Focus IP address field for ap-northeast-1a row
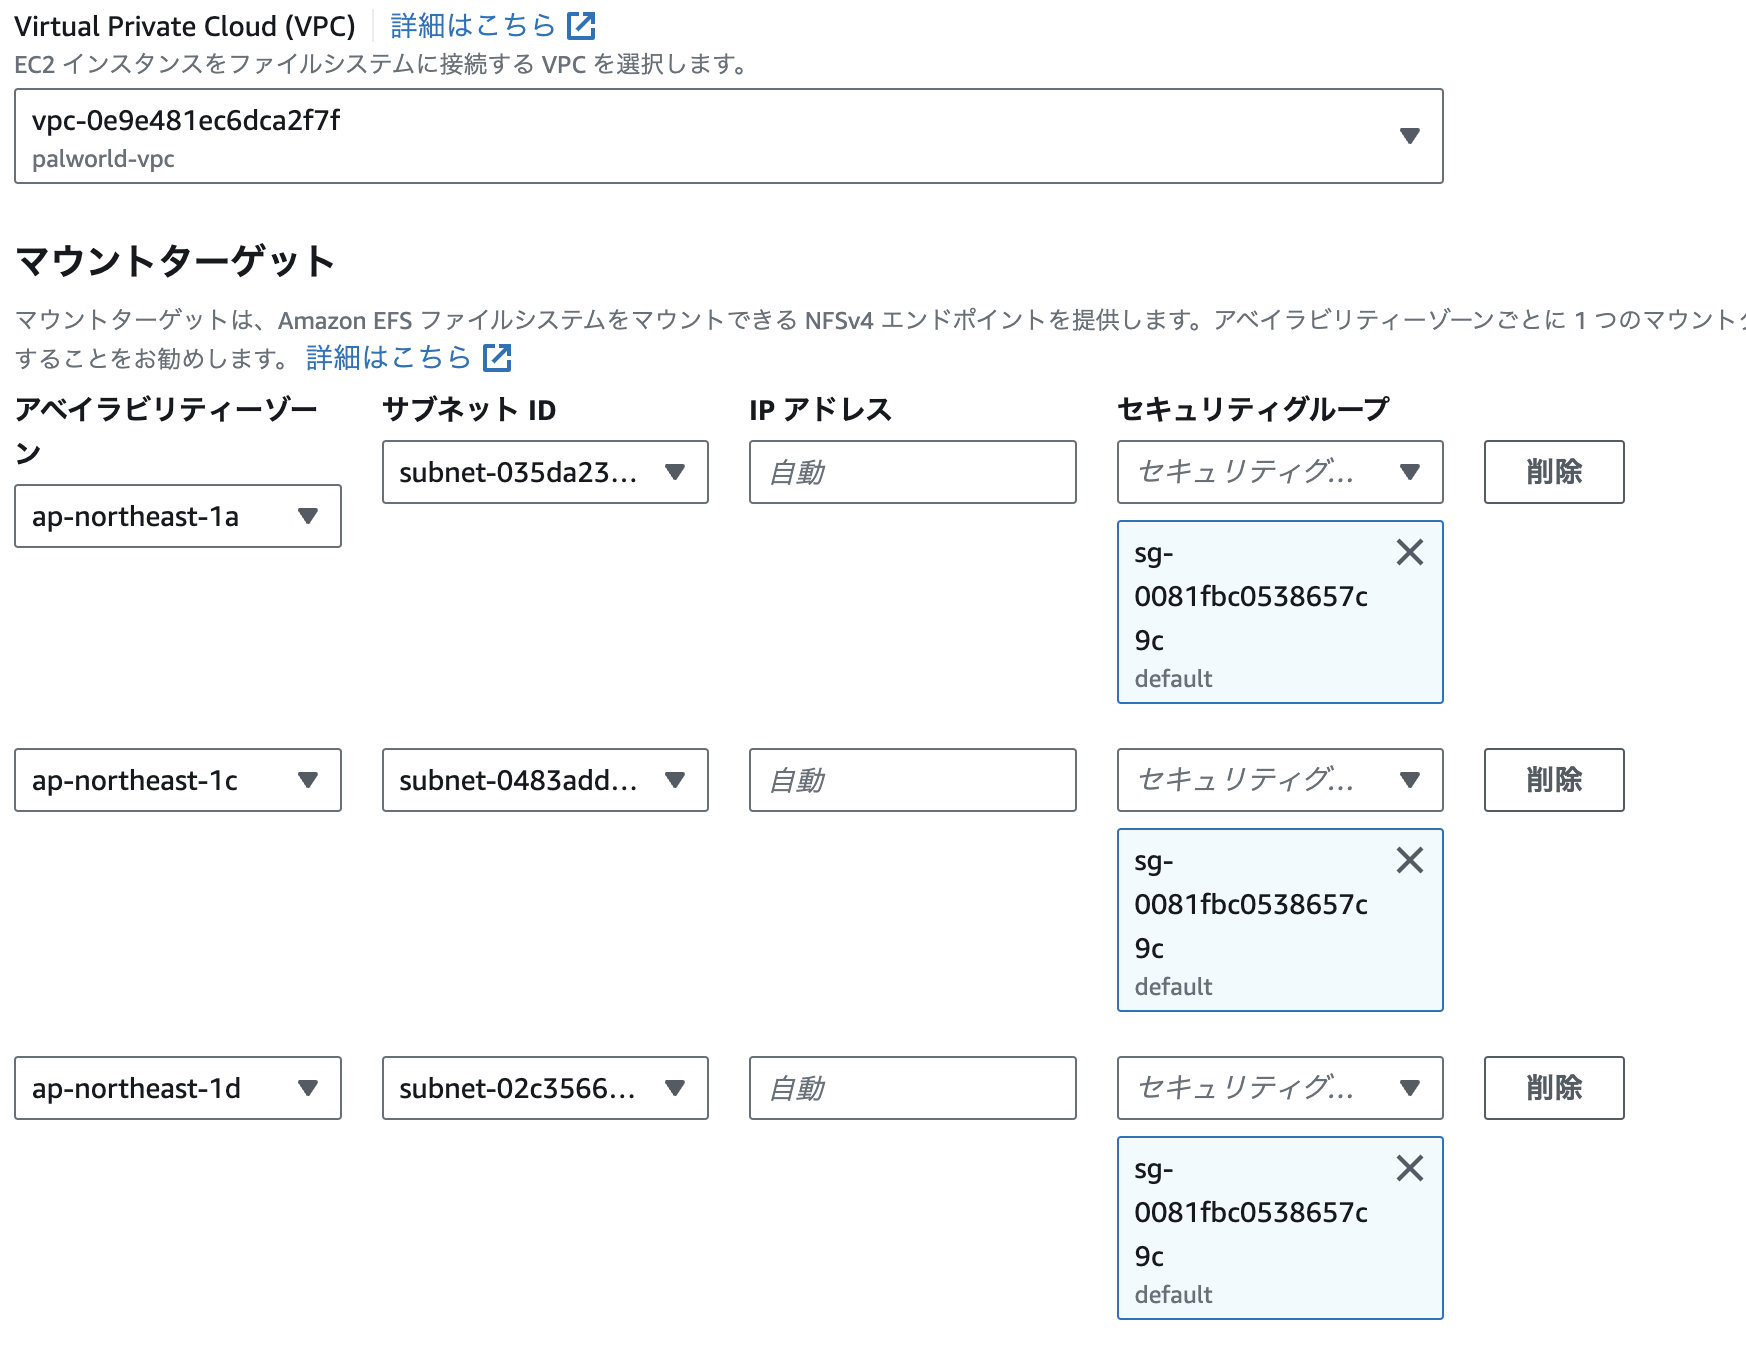 coord(912,472)
